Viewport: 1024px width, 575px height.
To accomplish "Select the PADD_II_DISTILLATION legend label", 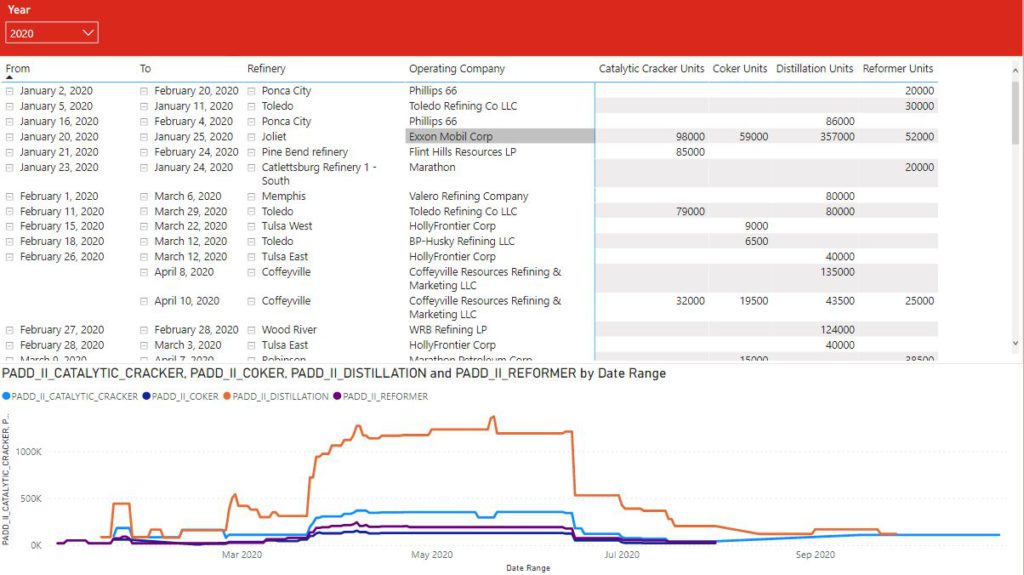I will (x=280, y=396).
